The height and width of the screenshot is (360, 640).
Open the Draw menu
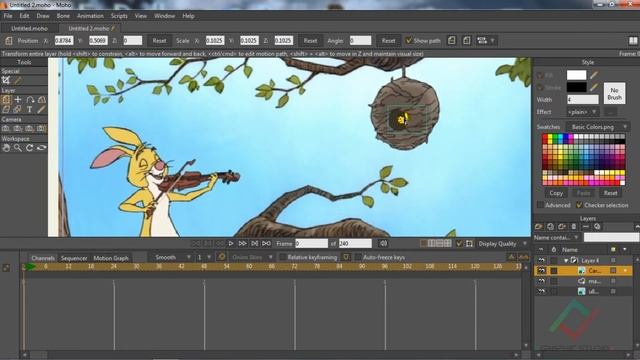tap(43, 16)
